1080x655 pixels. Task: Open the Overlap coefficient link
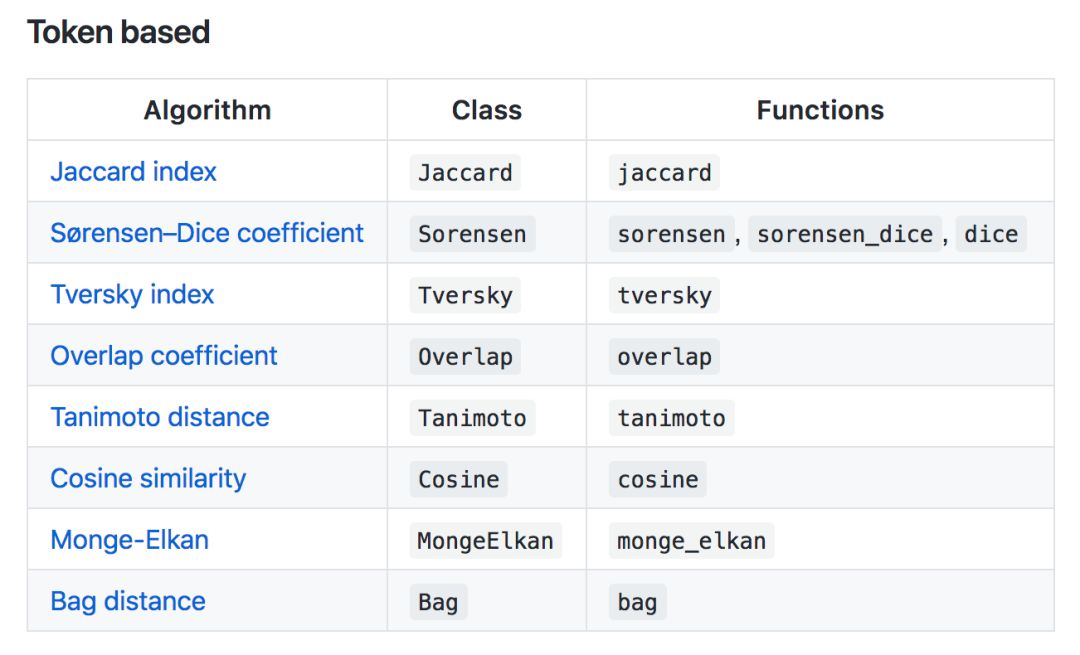click(164, 356)
